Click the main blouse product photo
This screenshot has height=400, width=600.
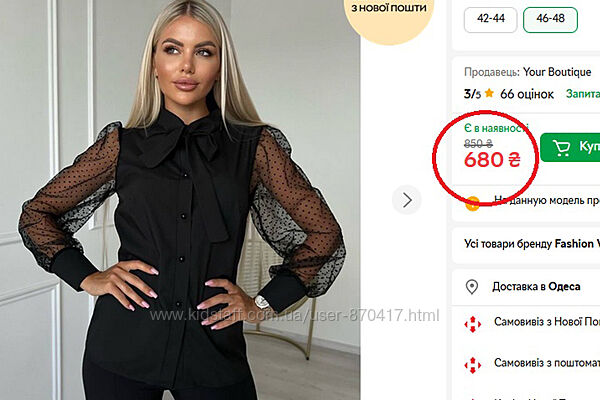tap(180, 200)
